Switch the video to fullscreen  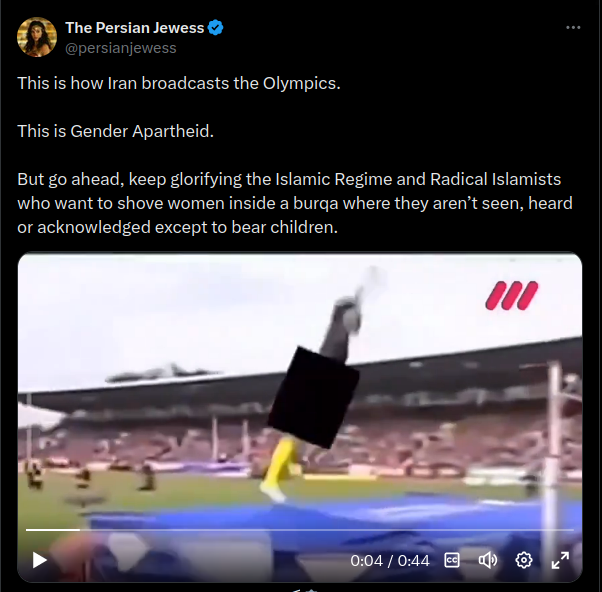tap(560, 560)
